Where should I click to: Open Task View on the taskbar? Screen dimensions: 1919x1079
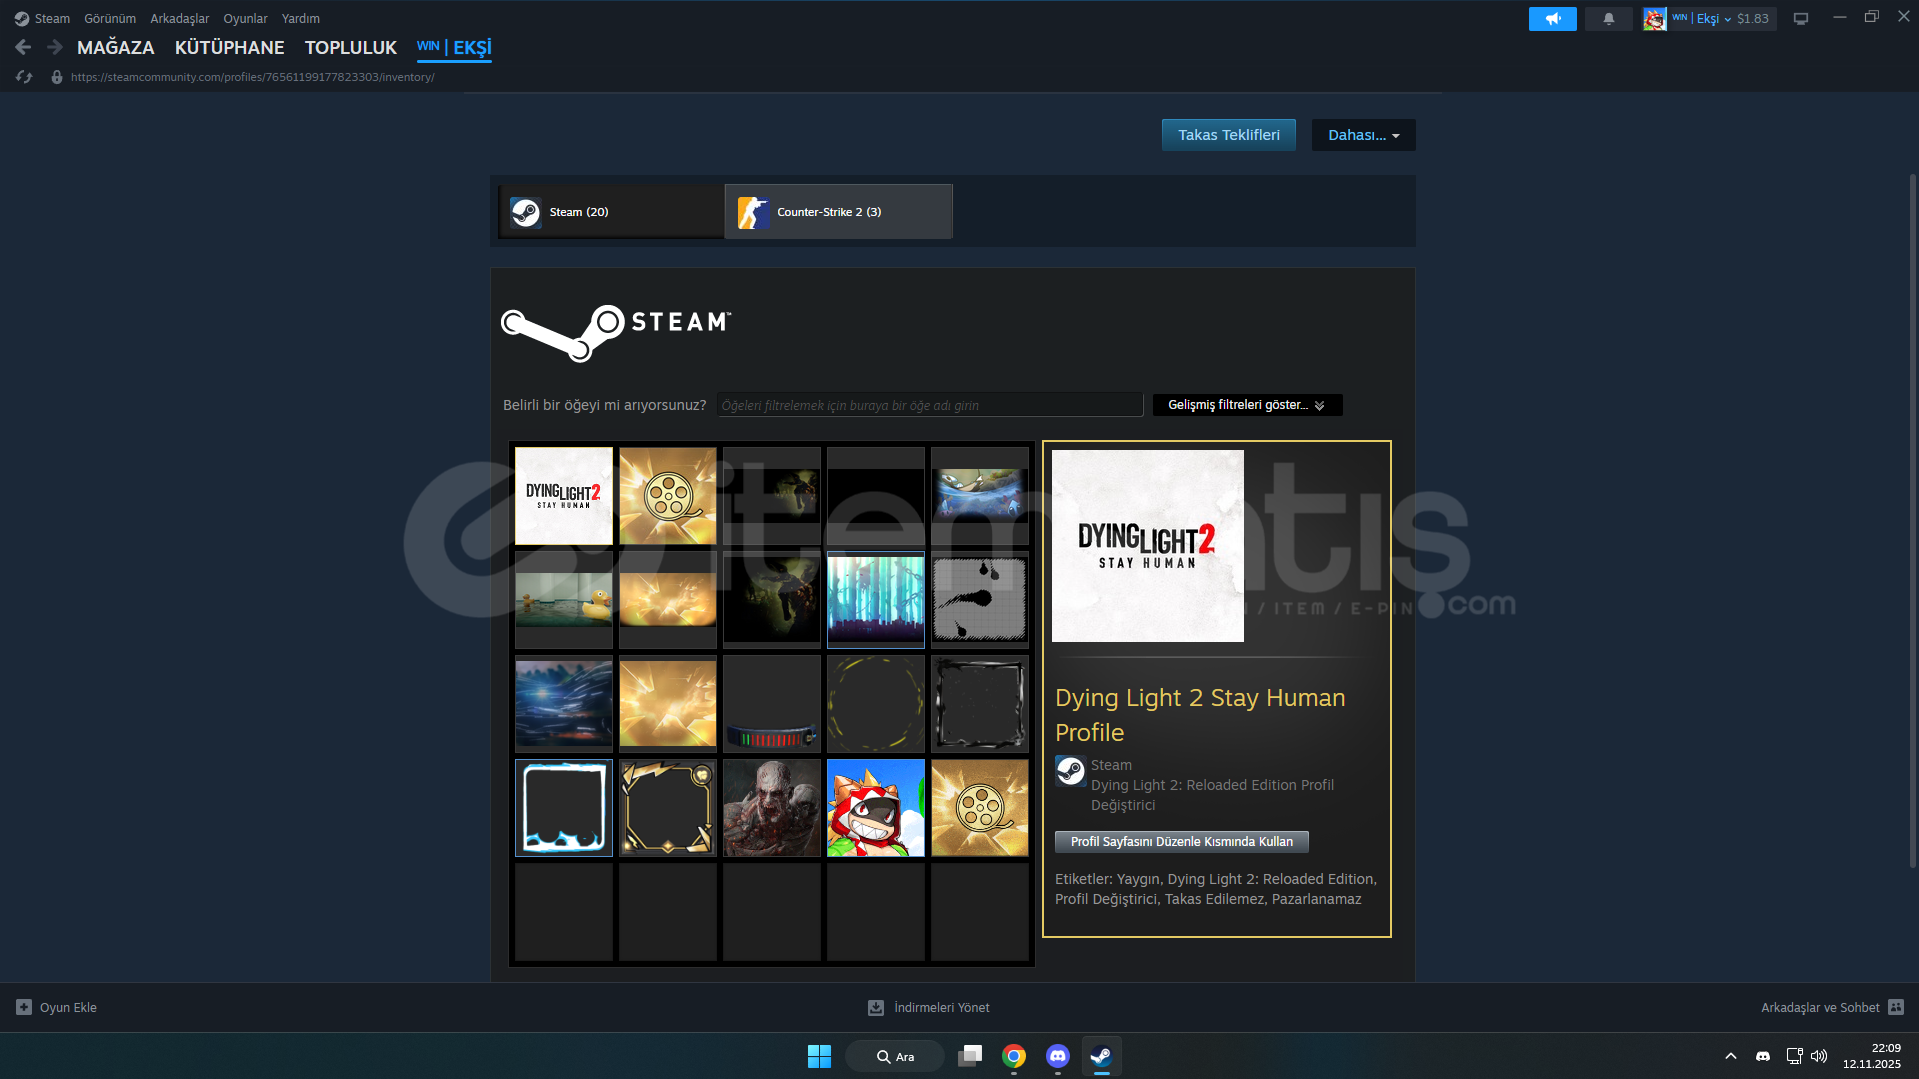click(x=970, y=1056)
